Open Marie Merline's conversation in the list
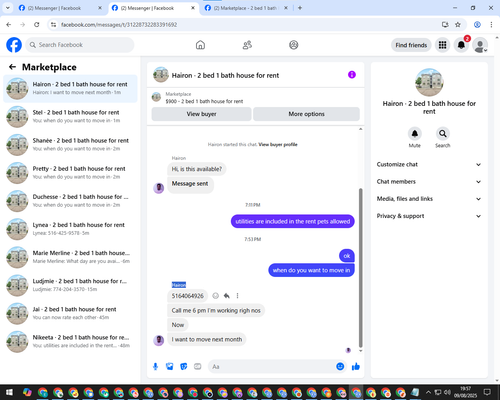The height and width of the screenshot is (400, 500). point(70,257)
